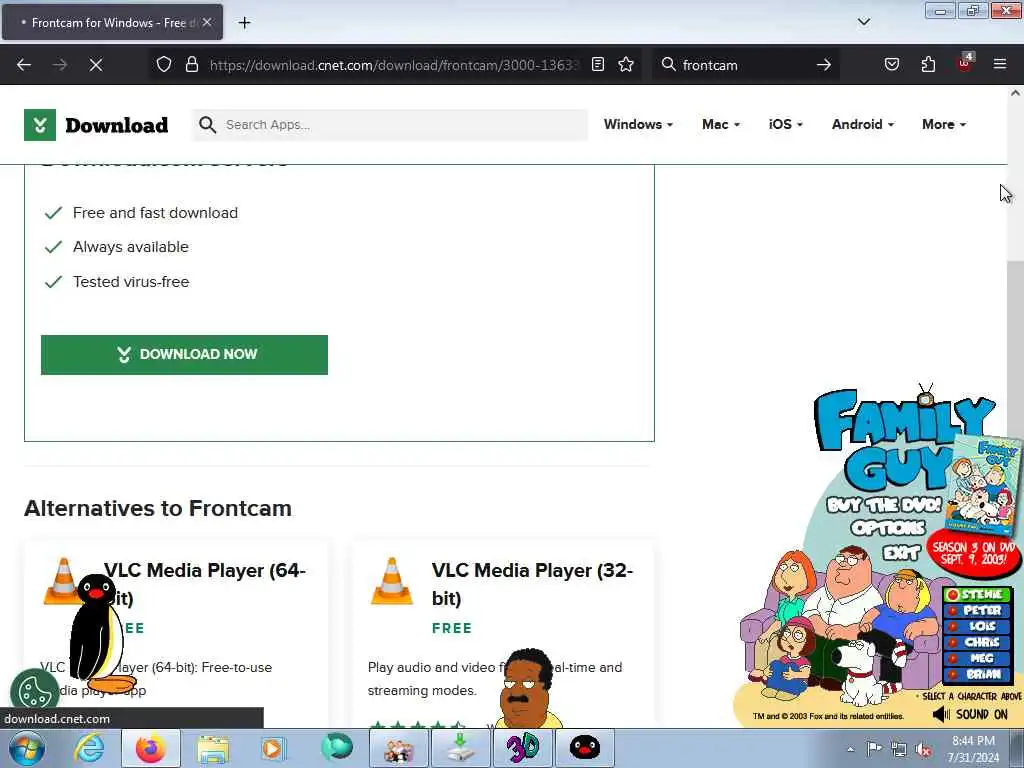
Task: Open the Pocket save icon
Action: pyautogui.click(x=891, y=65)
